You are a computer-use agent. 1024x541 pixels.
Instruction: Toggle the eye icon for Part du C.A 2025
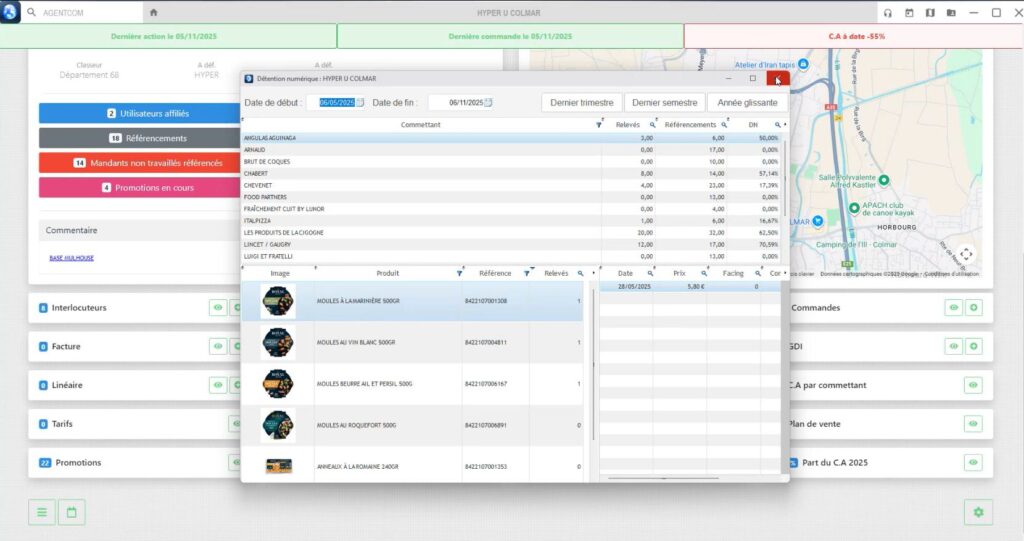click(974, 463)
